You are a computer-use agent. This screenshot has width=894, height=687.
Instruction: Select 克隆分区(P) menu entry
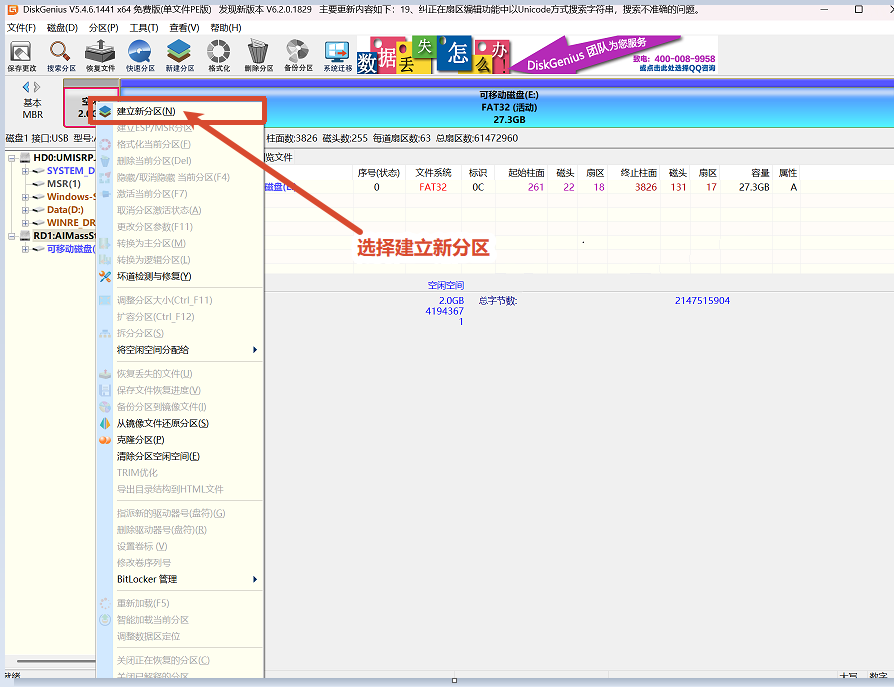pos(180,440)
